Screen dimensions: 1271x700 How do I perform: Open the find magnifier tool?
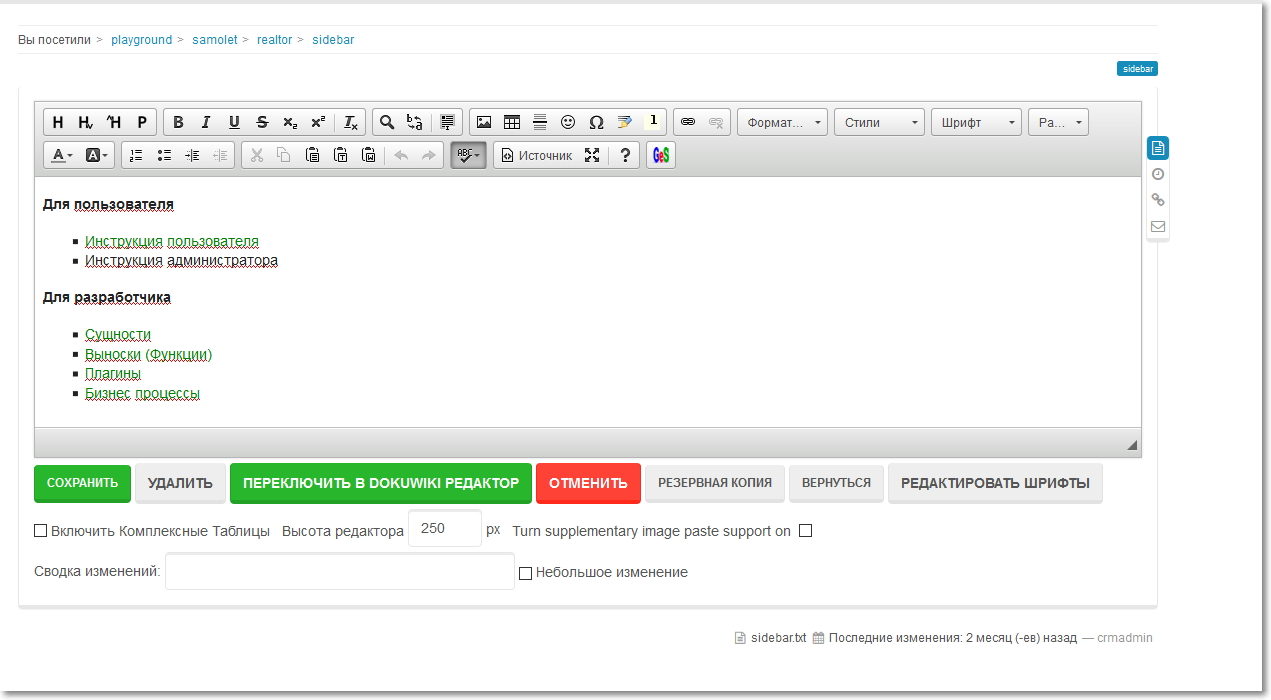tap(387, 122)
